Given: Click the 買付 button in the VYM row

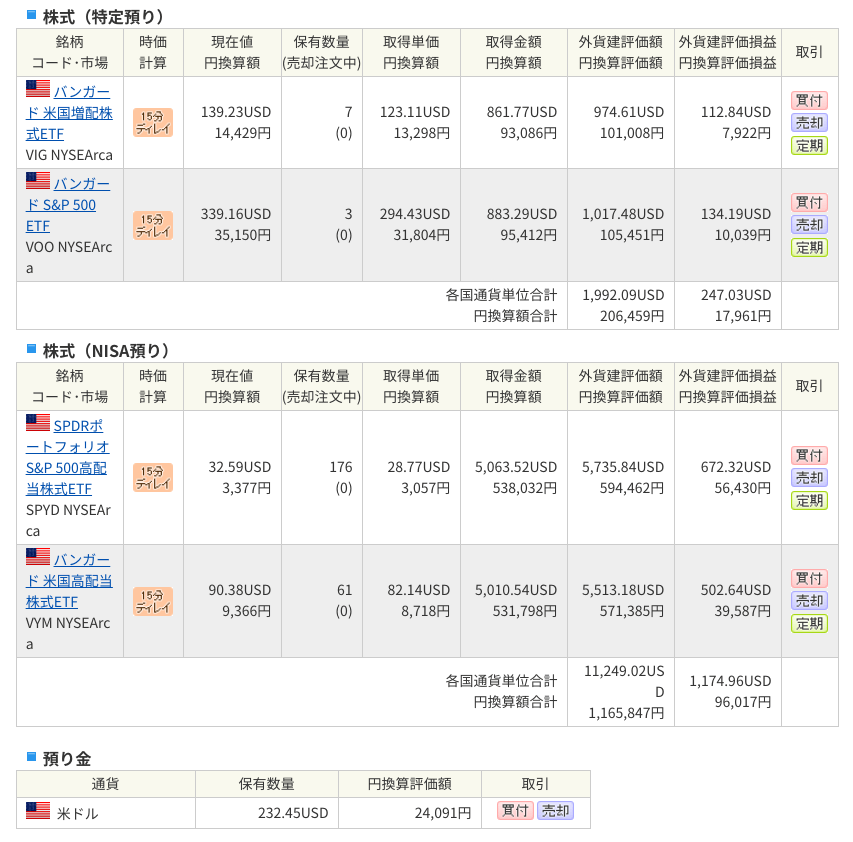Looking at the screenshot, I should pyautogui.click(x=809, y=579).
